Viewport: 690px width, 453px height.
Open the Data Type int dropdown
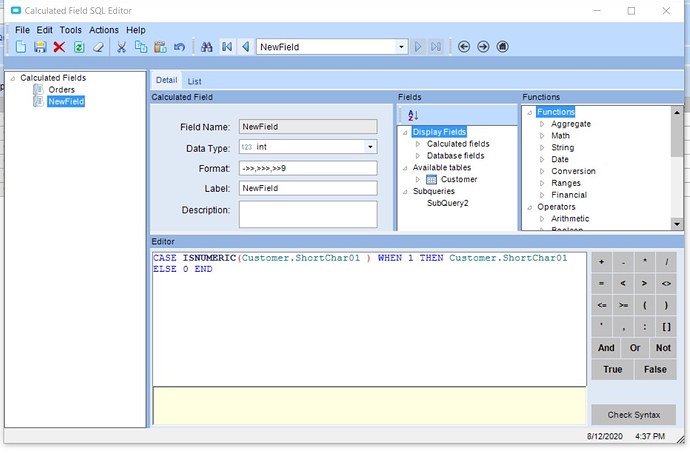[x=370, y=147]
